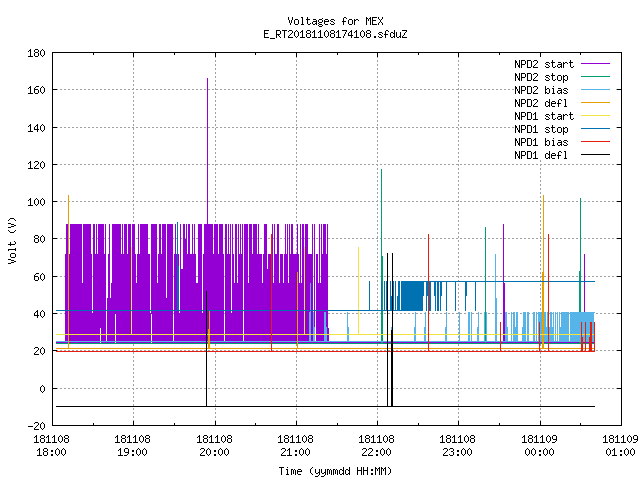Click the 'NPD1 defl' legend label
This screenshot has height=480, width=640.
(x=541, y=156)
